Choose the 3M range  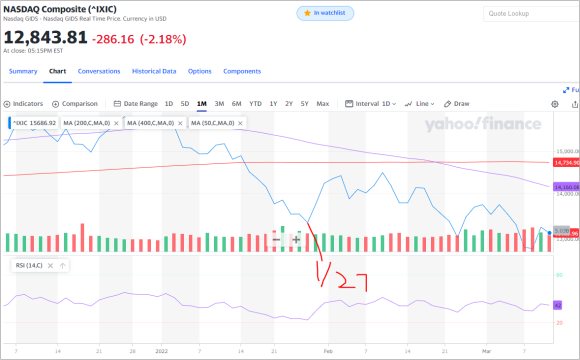(x=219, y=104)
